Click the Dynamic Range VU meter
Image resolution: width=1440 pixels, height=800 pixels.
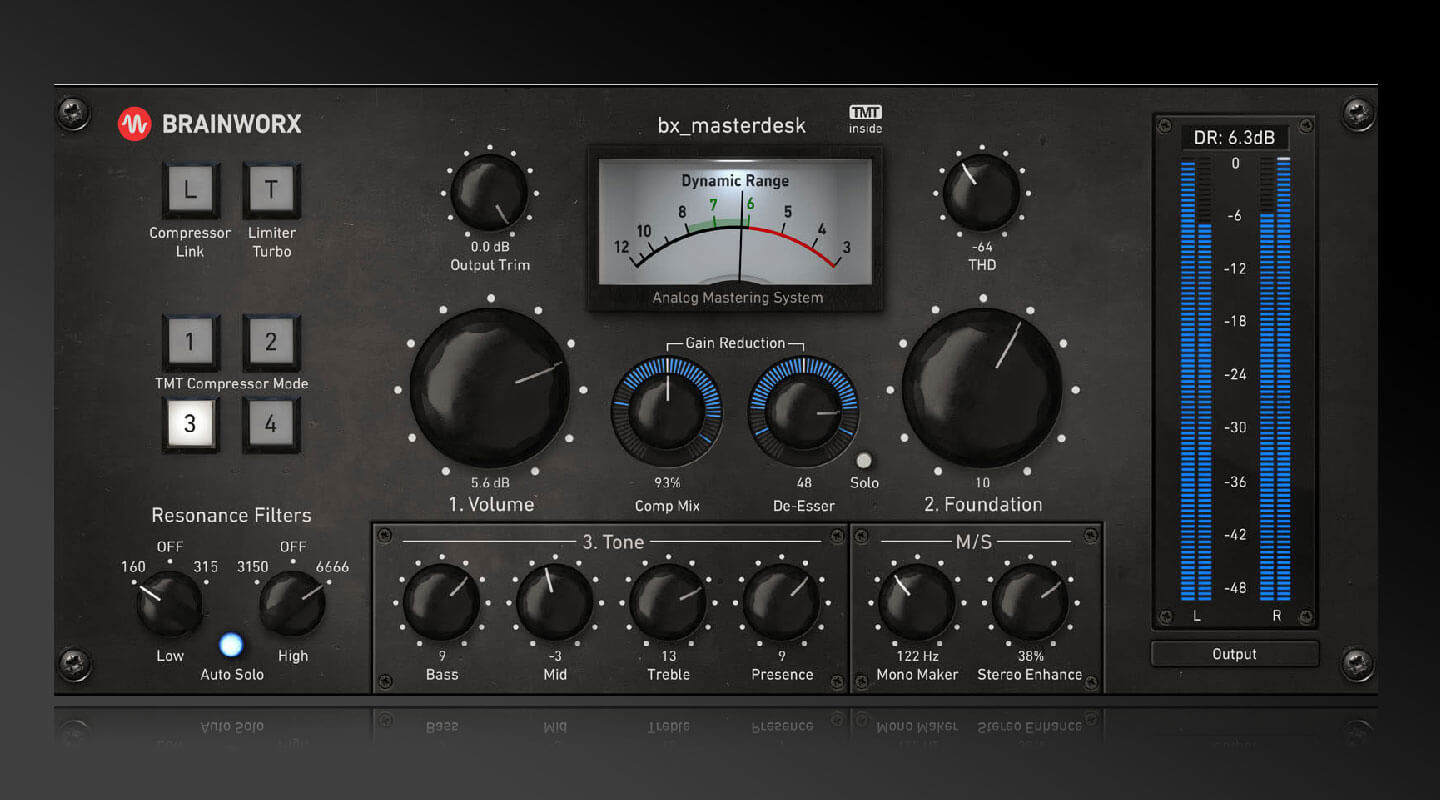pyautogui.click(x=735, y=228)
